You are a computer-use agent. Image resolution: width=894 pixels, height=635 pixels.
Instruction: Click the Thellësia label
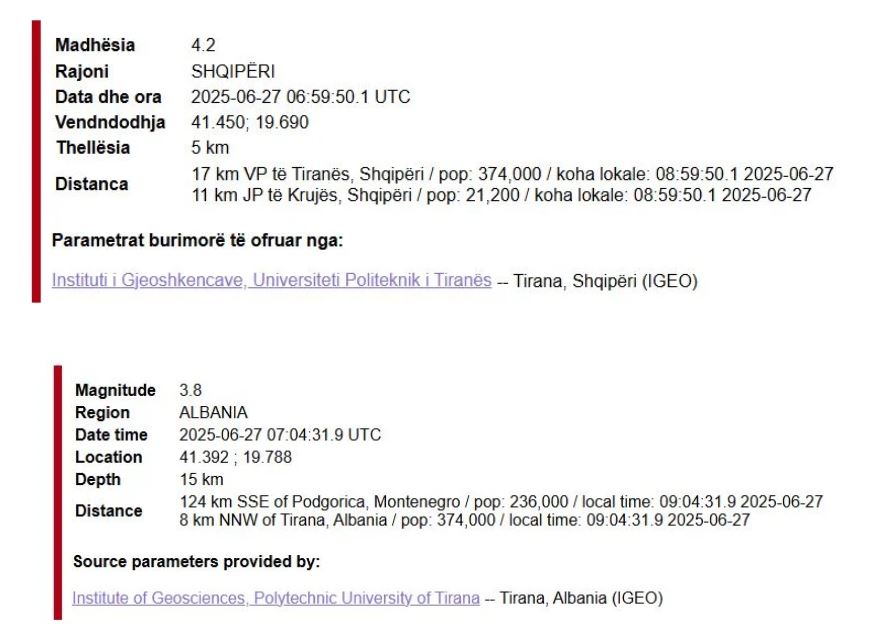[93, 148]
